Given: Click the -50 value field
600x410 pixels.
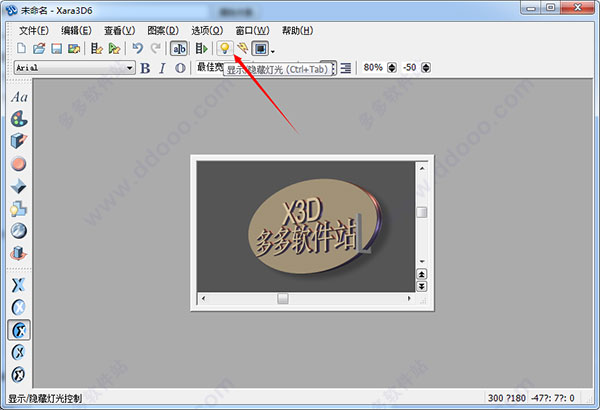Looking at the screenshot, I should (x=410, y=67).
